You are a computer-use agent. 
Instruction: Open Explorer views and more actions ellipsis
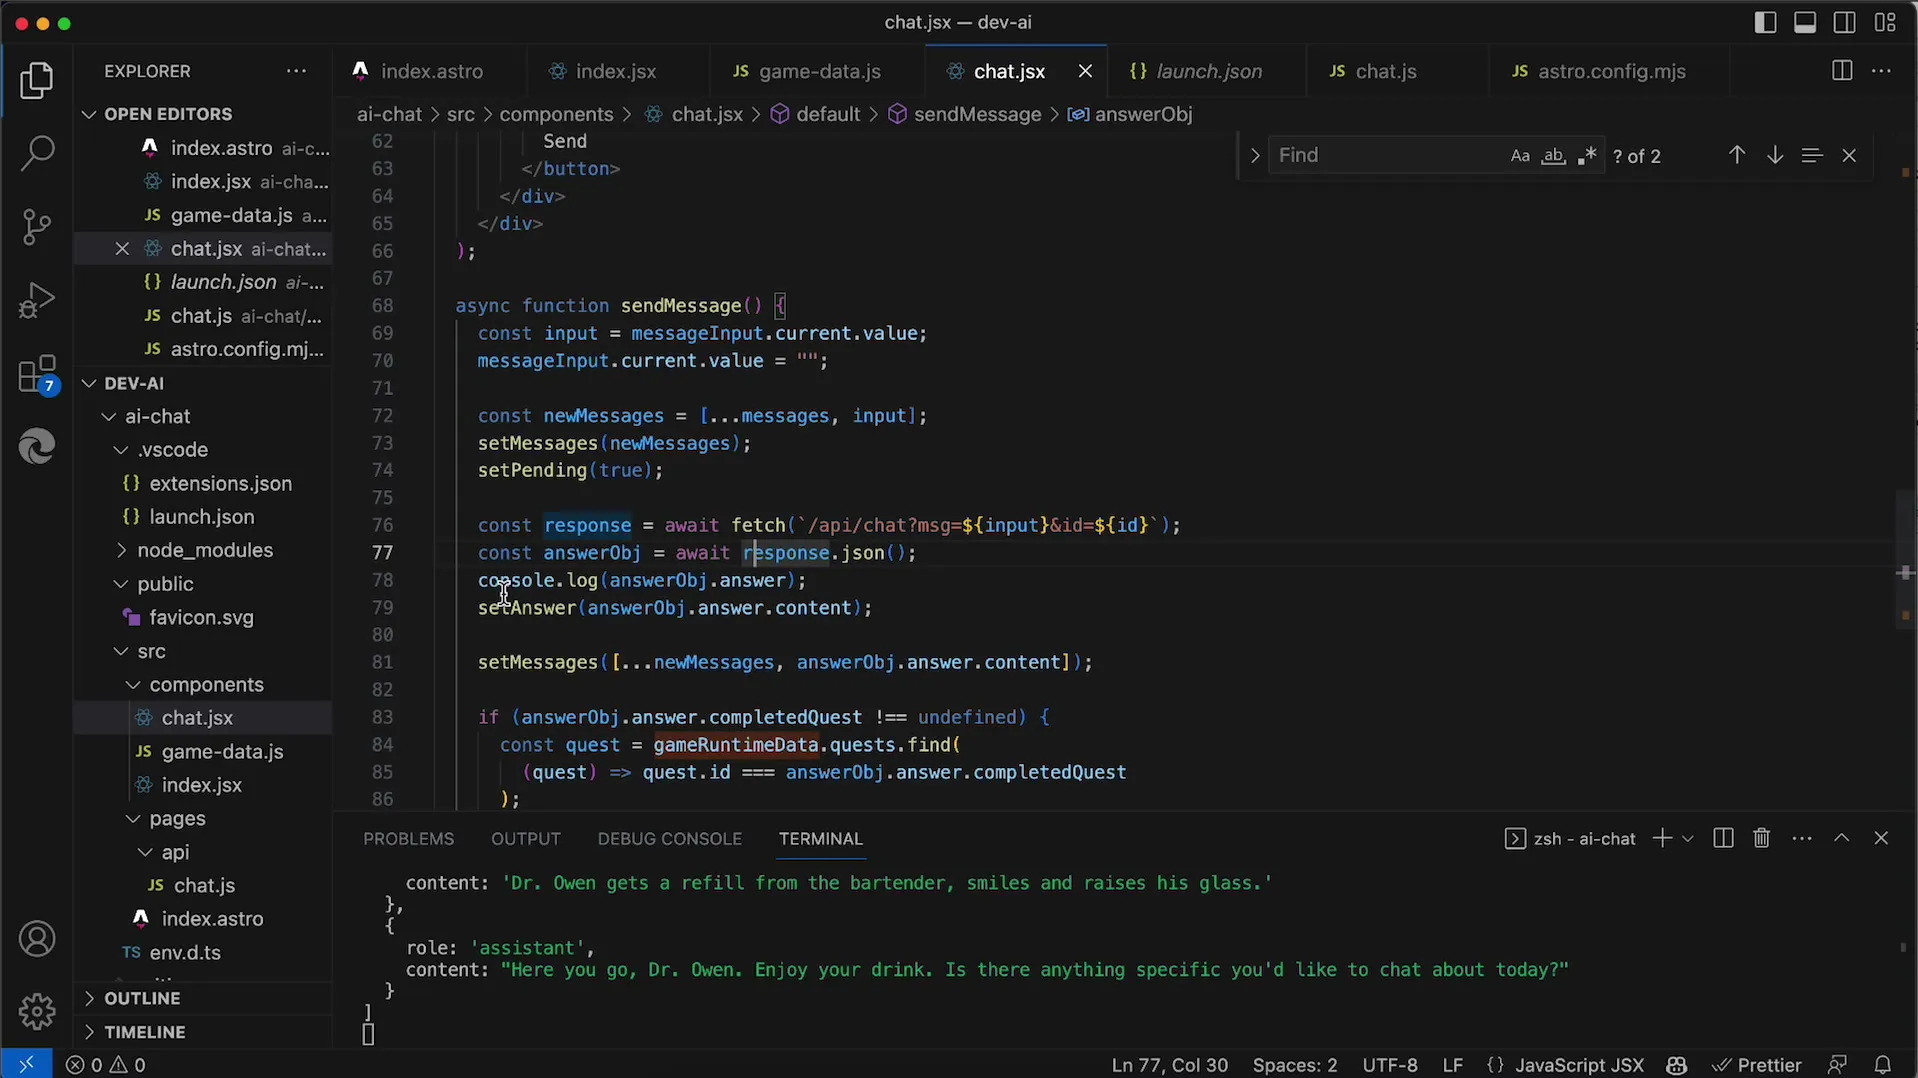tap(296, 71)
